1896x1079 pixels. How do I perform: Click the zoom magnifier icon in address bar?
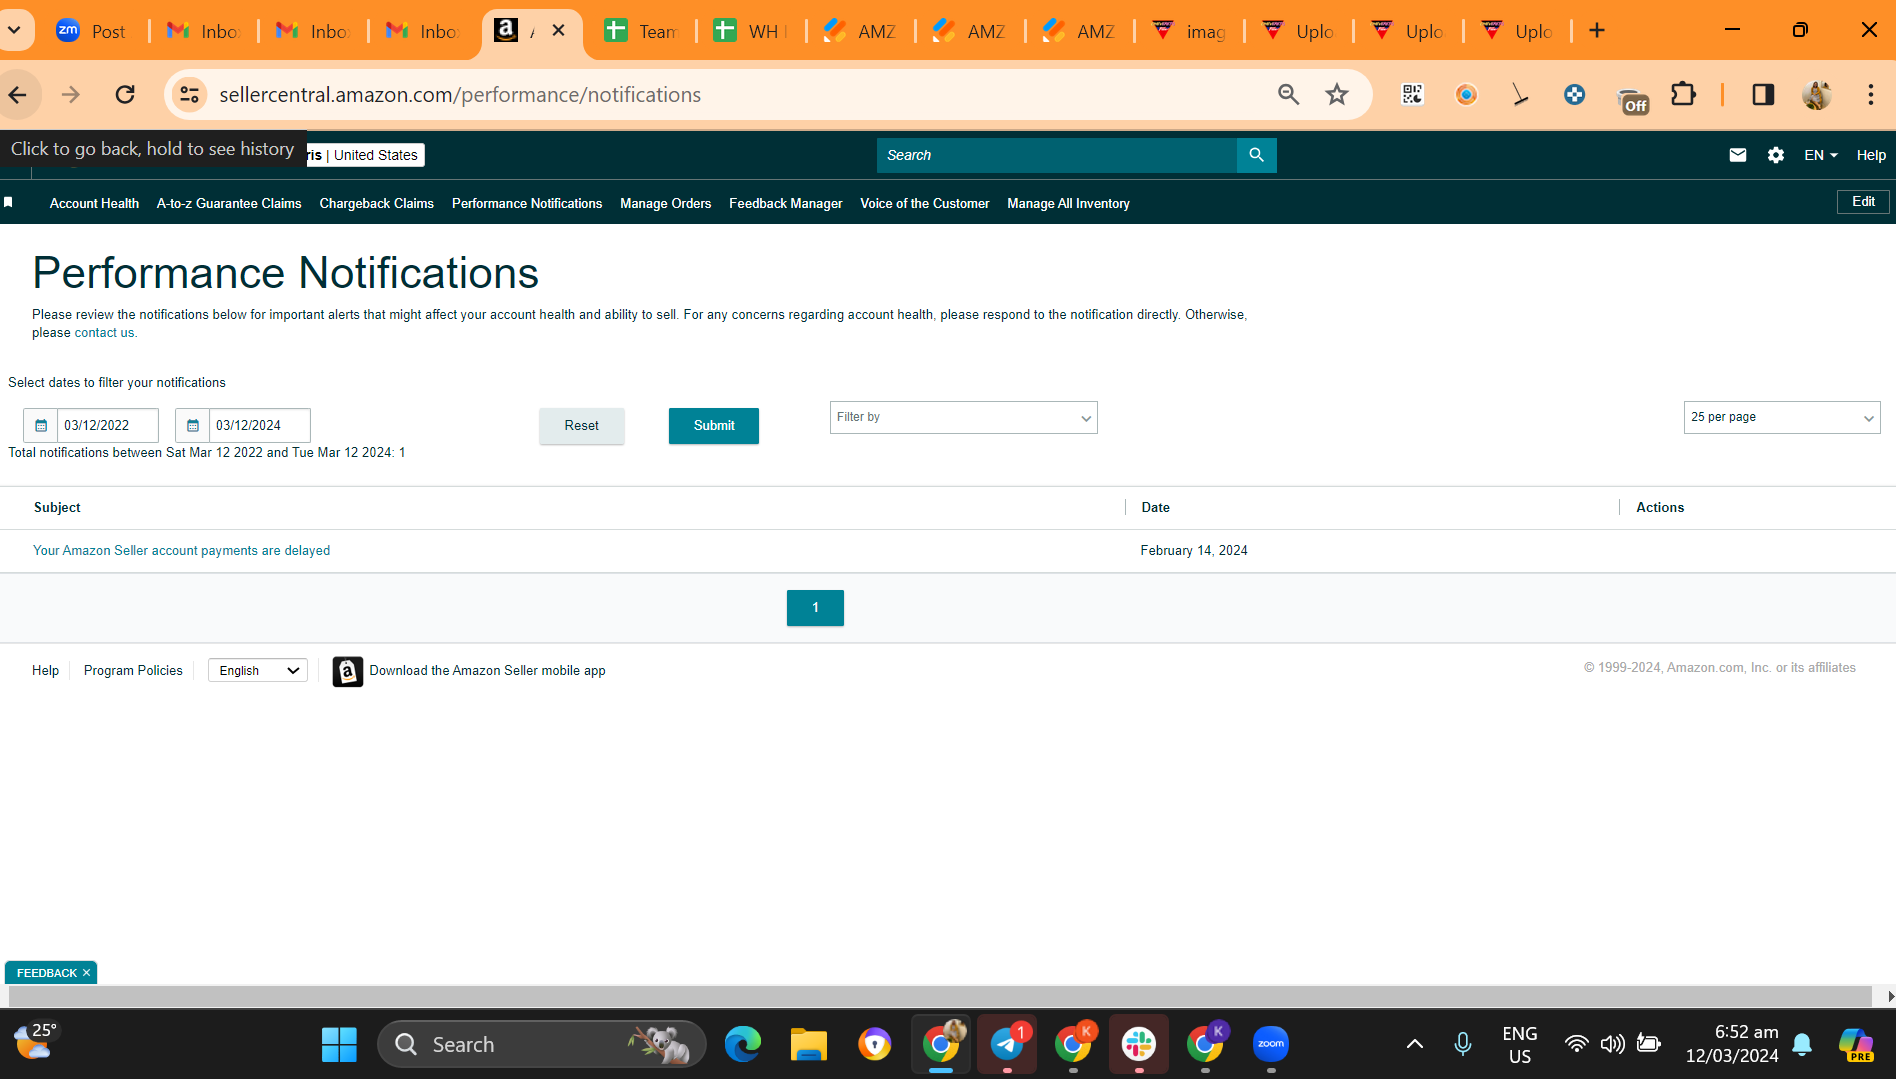click(x=1288, y=95)
